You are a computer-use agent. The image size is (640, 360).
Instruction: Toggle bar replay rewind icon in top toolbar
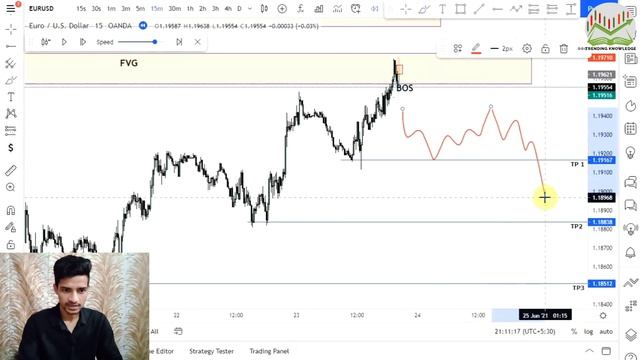coord(374,9)
